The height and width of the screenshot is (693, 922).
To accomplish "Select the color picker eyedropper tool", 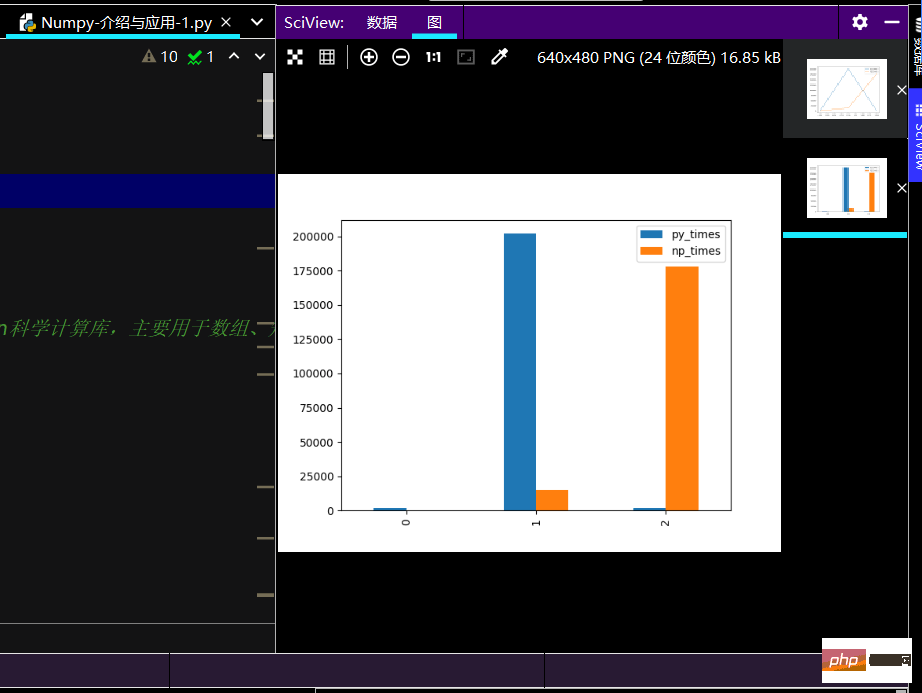I will coord(499,56).
